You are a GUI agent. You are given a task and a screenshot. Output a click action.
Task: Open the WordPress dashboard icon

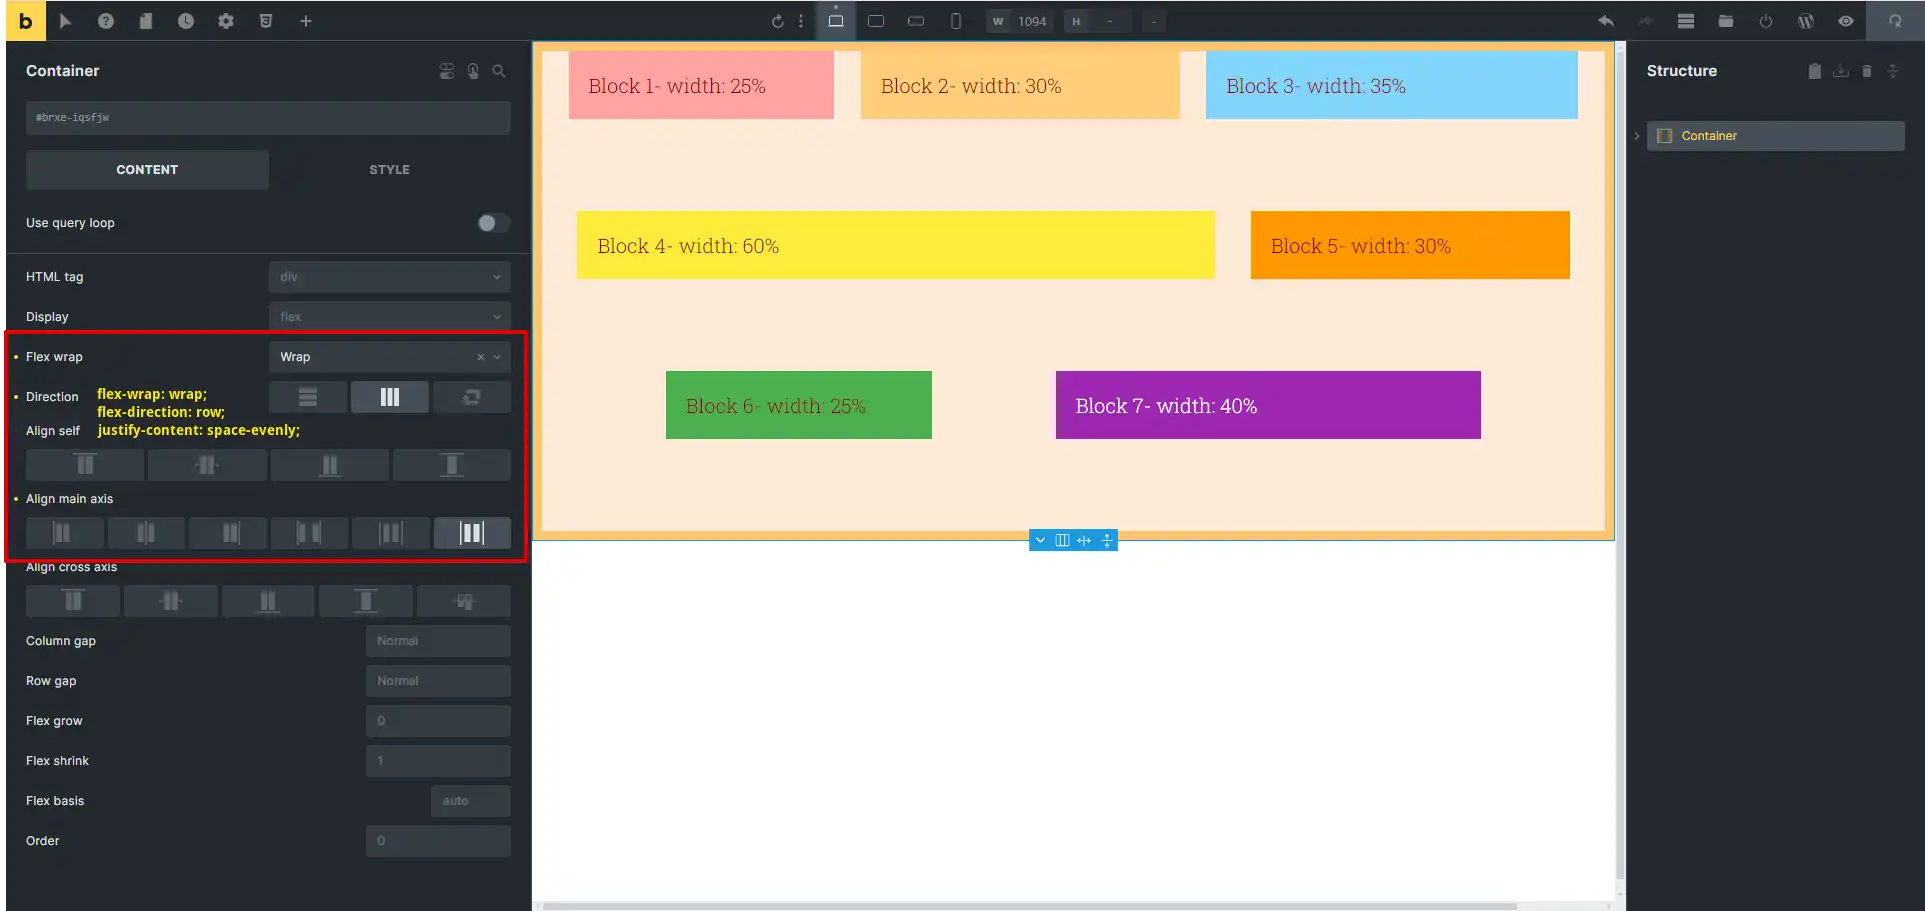(1806, 21)
